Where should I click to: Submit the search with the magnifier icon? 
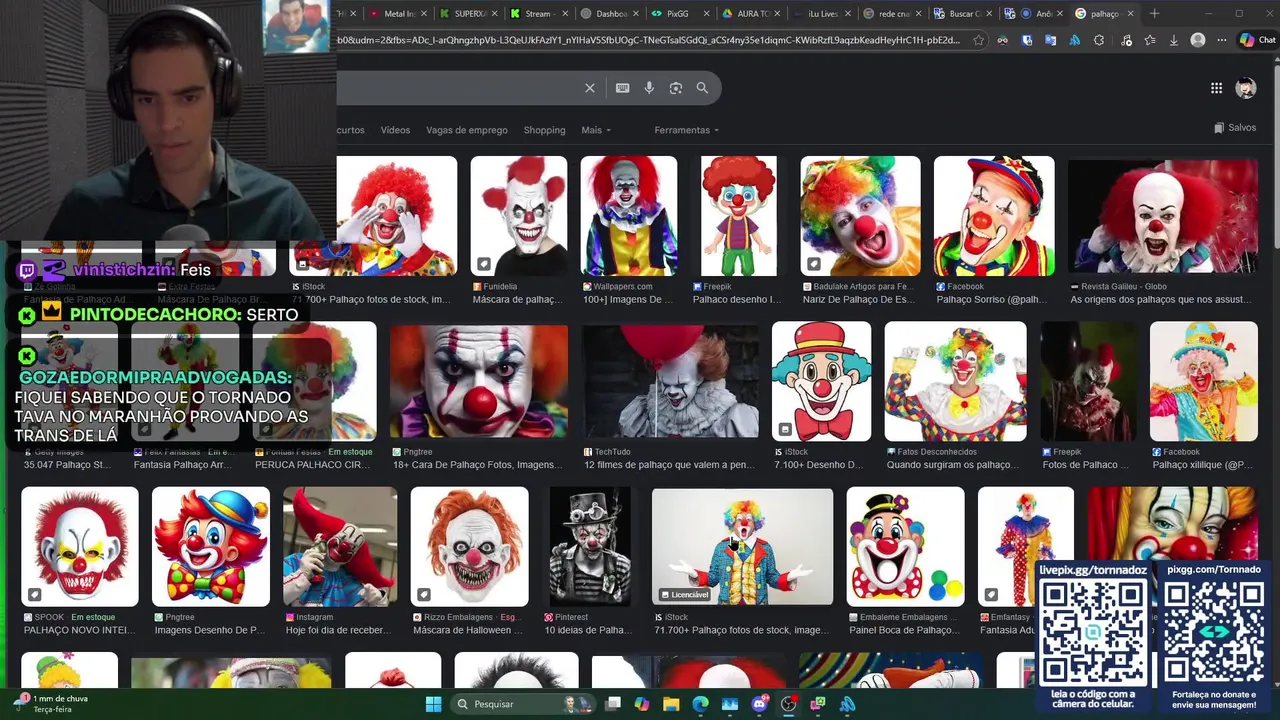pos(702,88)
